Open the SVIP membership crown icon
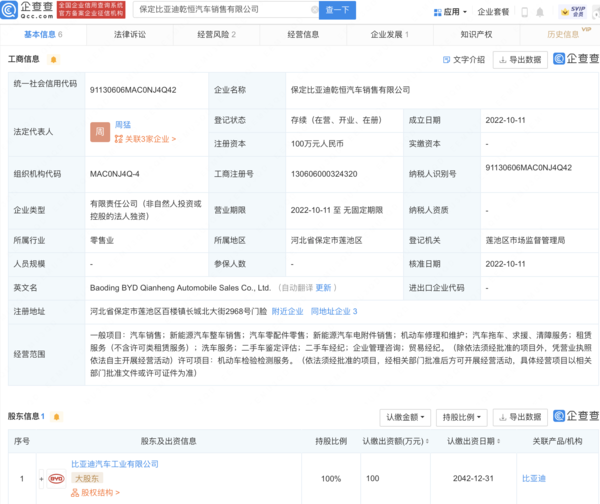Screen dimensions: 600x504 click(573, 12)
